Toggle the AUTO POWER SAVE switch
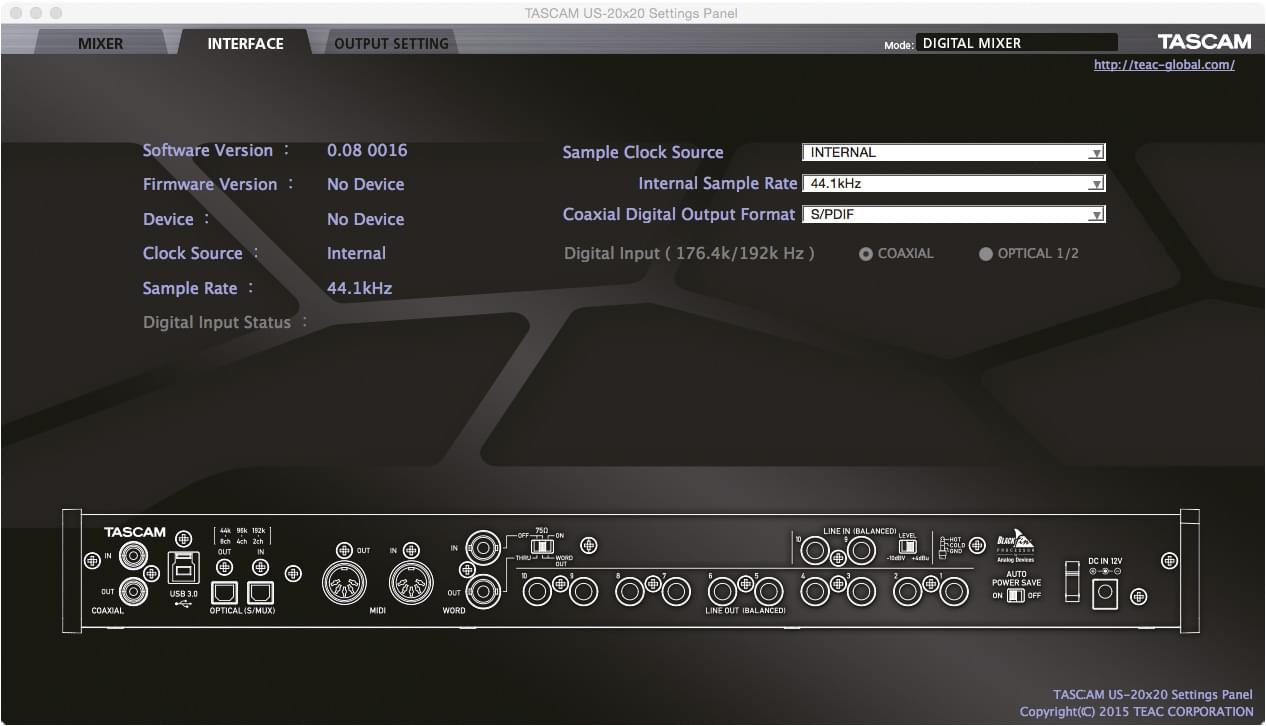The width and height of the screenshot is (1266, 726). 1016,595
